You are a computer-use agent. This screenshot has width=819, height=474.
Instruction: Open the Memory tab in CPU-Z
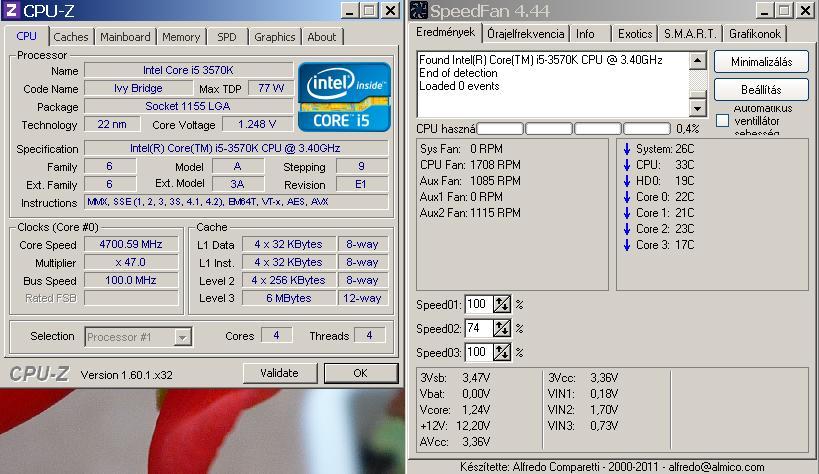(181, 37)
